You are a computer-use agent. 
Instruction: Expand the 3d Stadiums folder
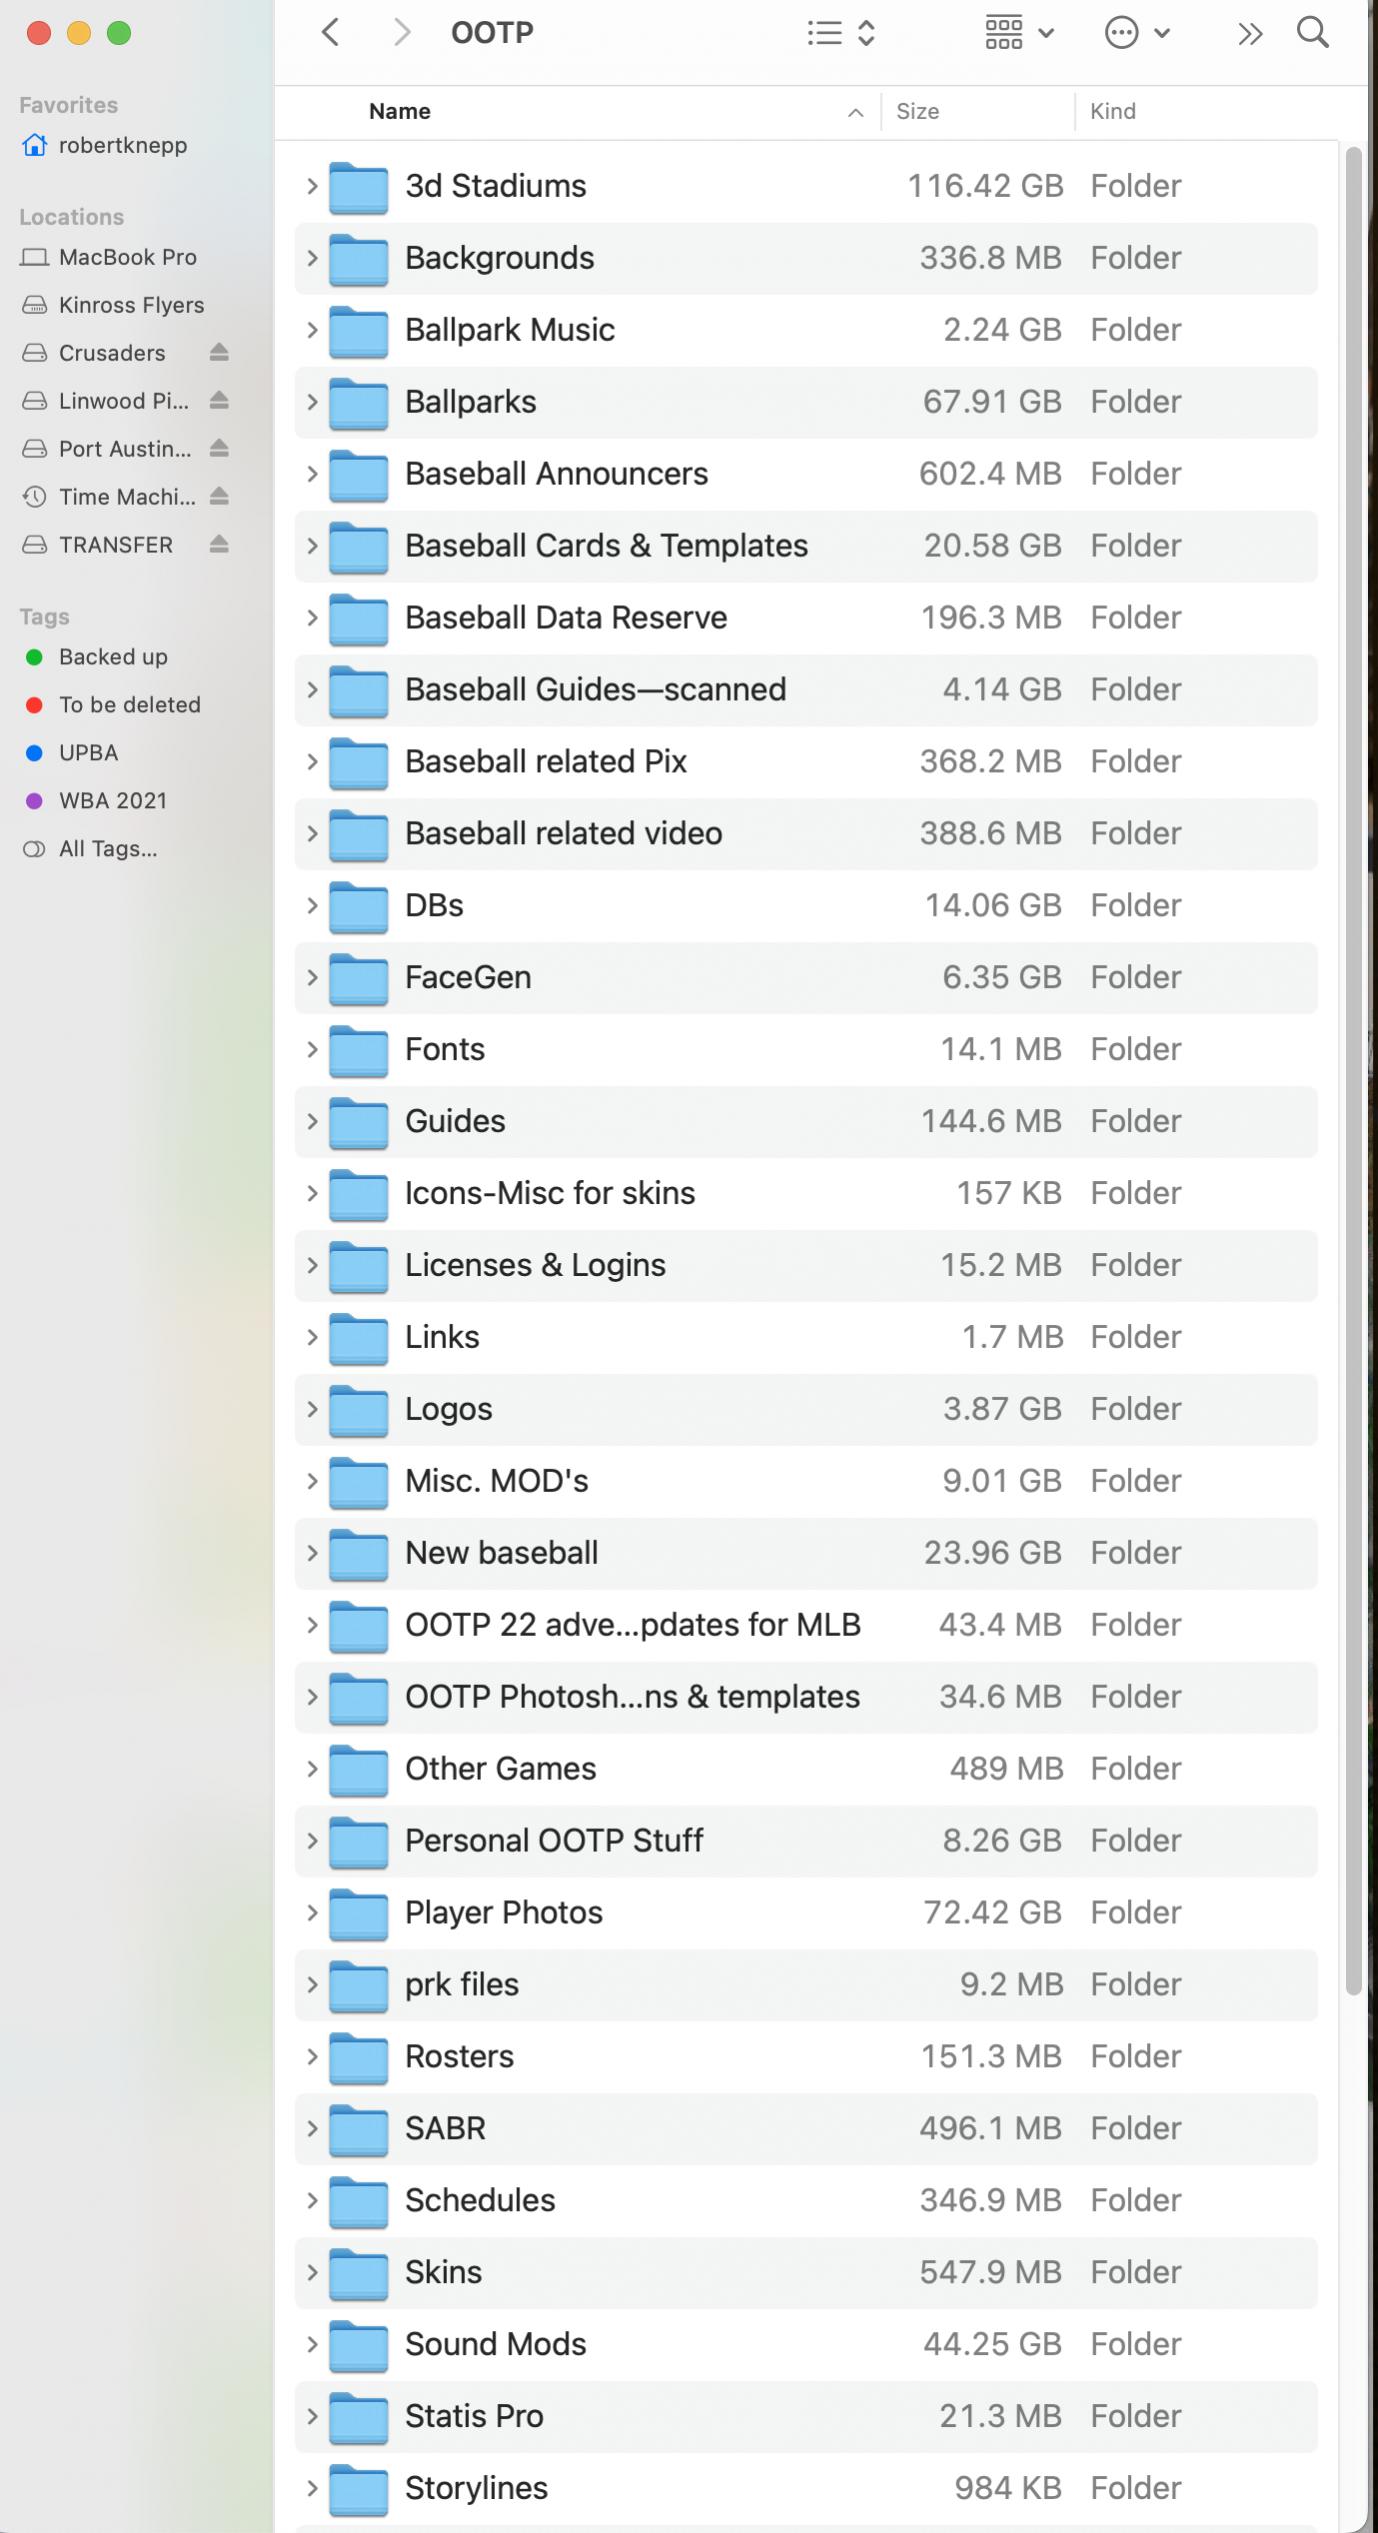pos(312,186)
